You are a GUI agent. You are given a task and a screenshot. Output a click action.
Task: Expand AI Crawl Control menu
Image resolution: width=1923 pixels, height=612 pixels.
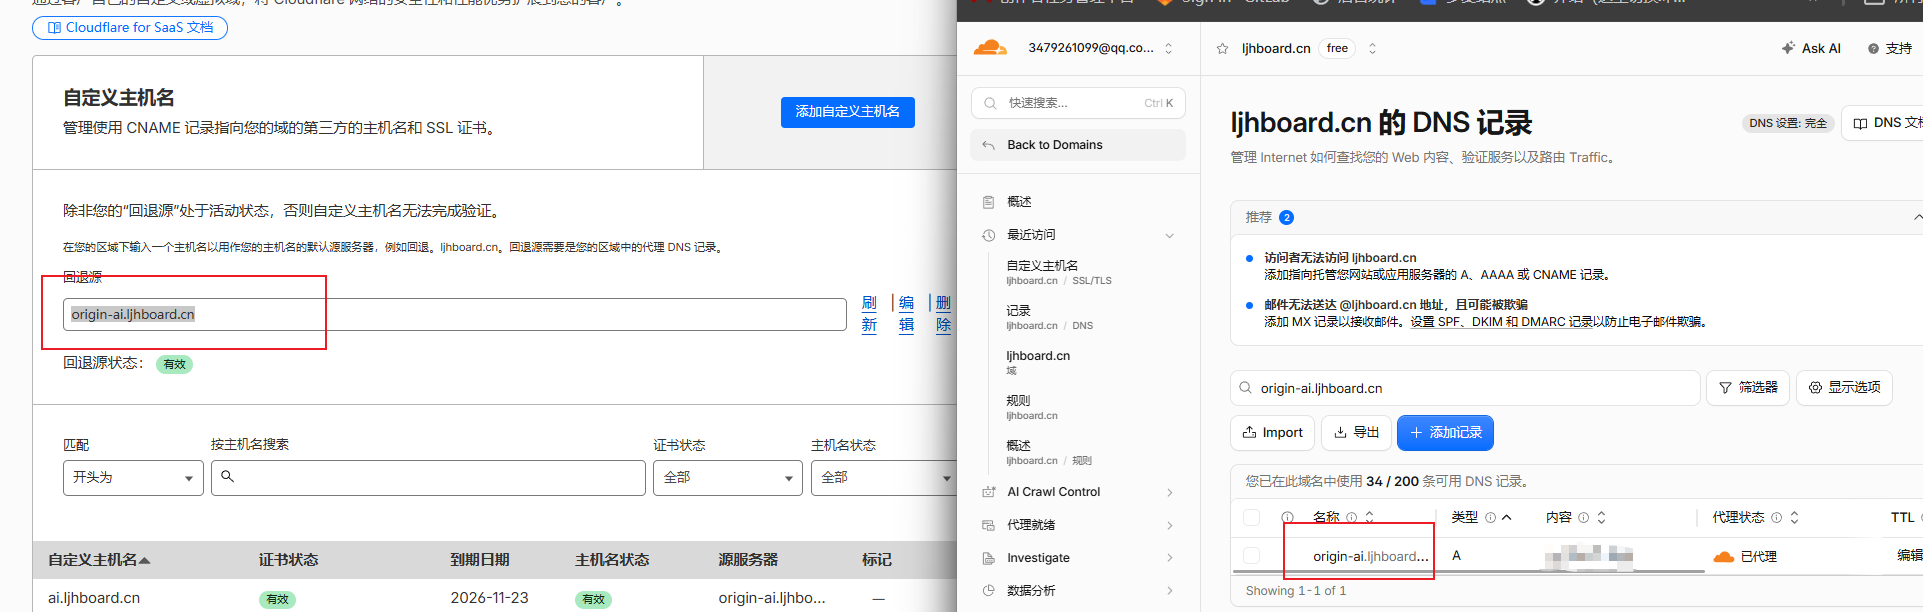pyautogui.click(x=1170, y=492)
